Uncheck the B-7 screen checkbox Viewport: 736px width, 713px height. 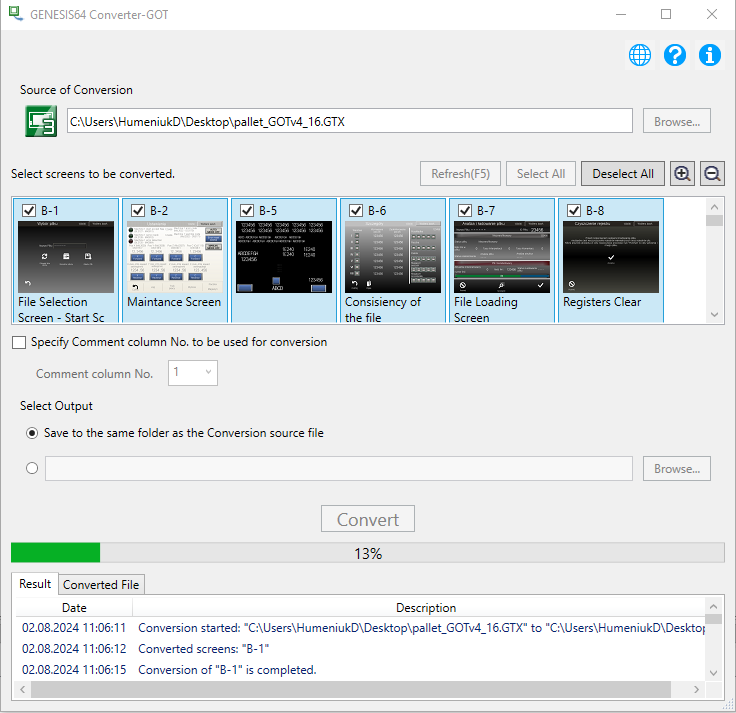(x=465, y=210)
